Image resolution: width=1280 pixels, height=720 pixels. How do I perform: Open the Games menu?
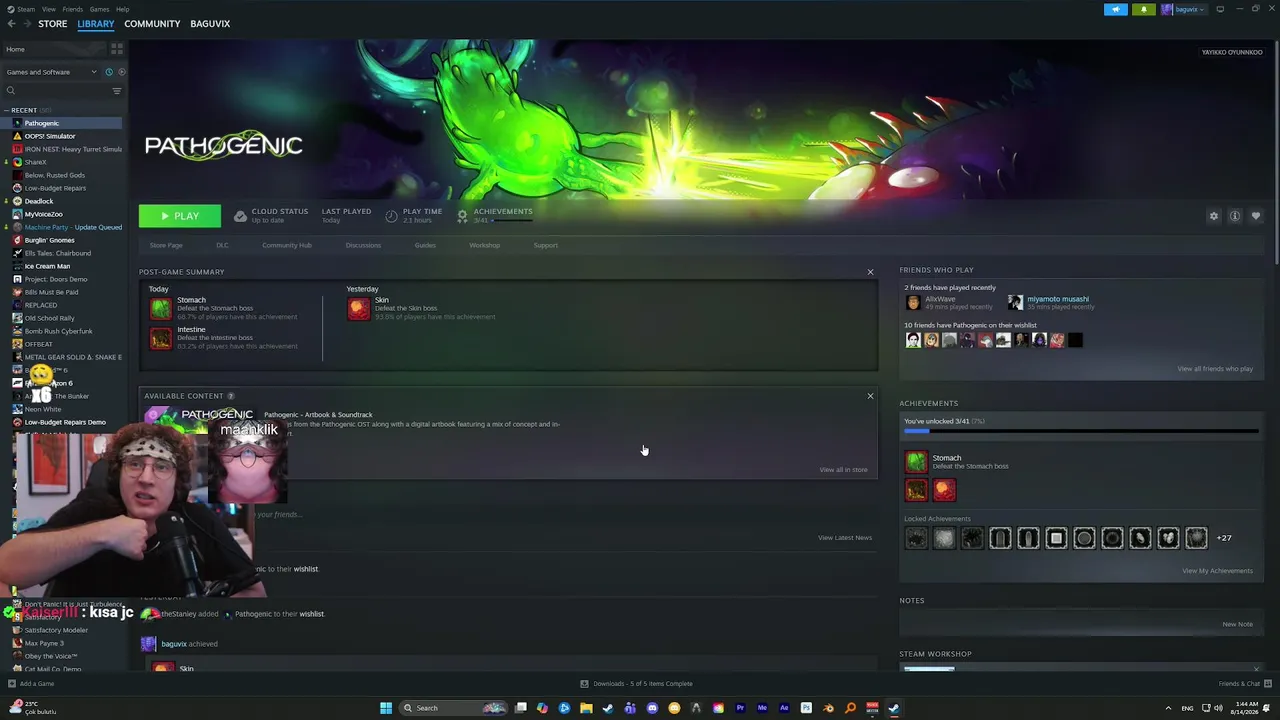pyautogui.click(x=99, y=9)
